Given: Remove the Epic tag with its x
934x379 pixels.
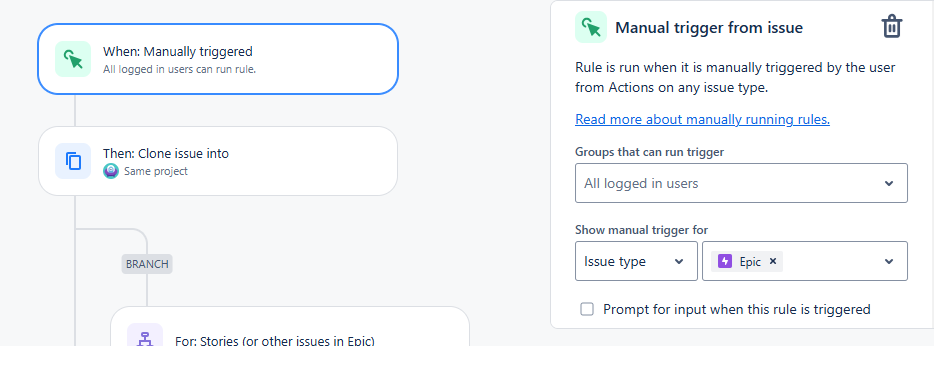Looking at the screenshot, I should tap(773, 261).
